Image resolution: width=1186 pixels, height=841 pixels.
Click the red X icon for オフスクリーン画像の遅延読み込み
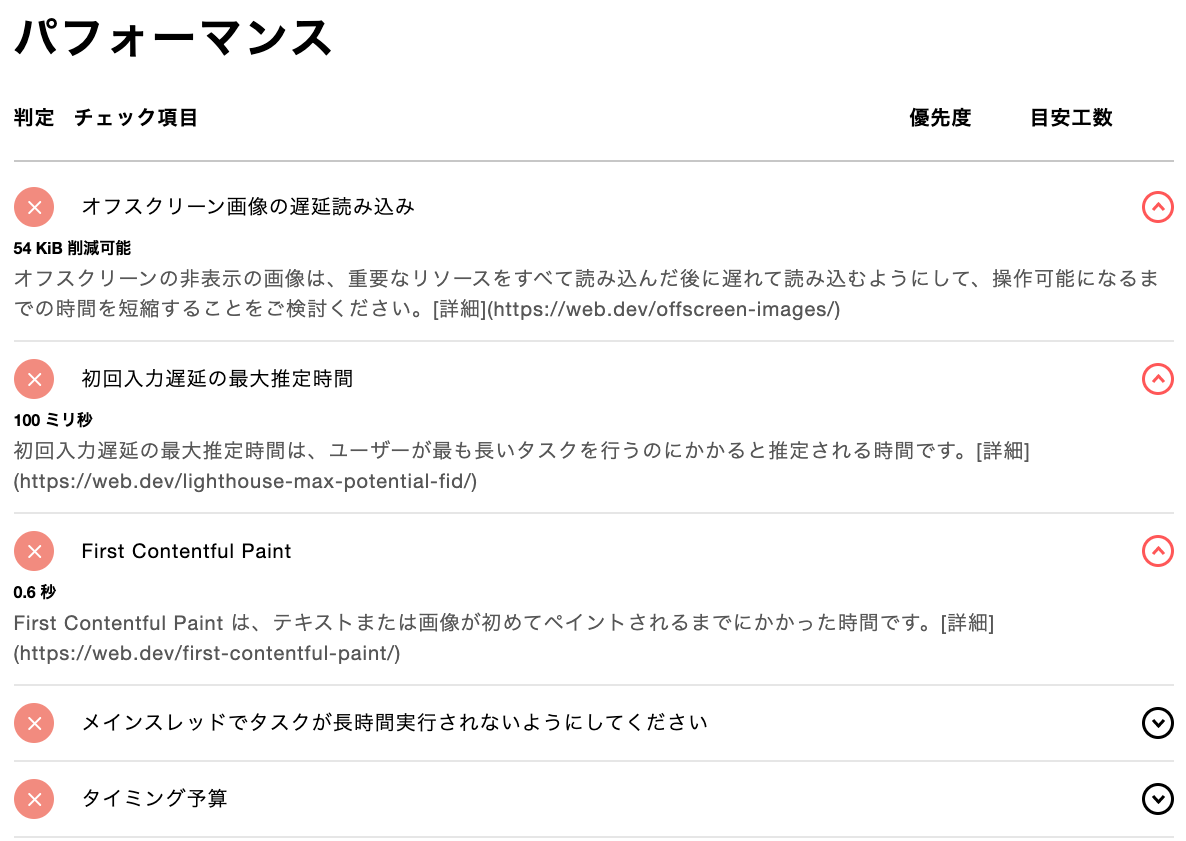[33, 207]
